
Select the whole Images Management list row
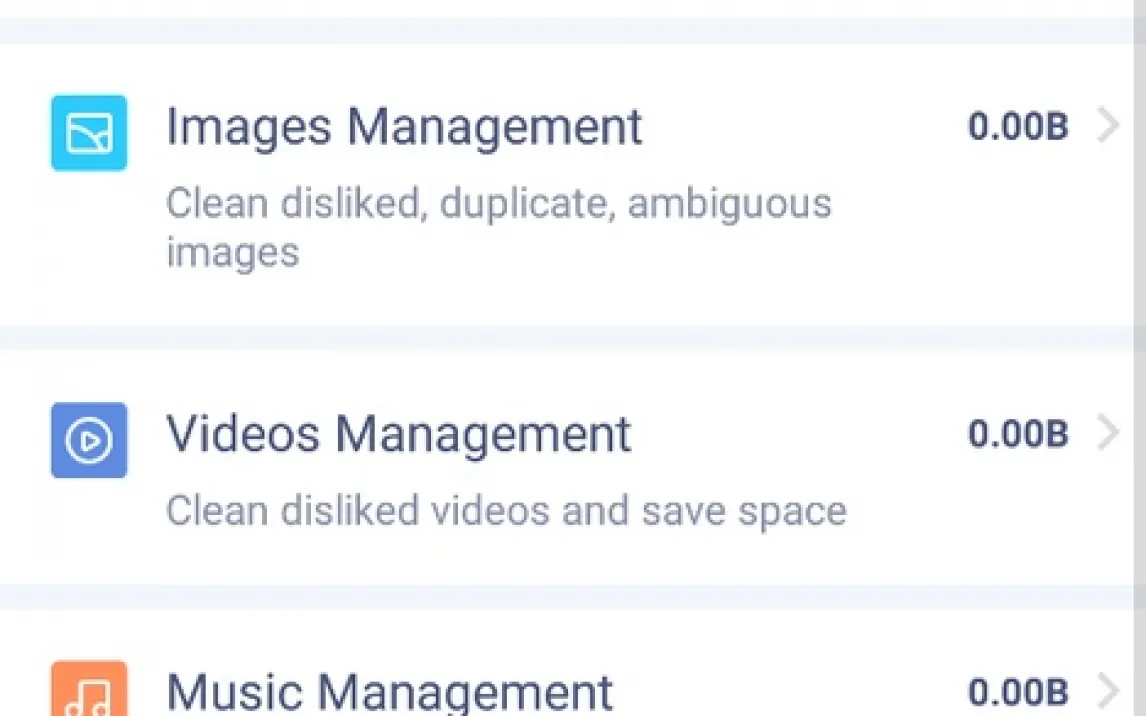(x=567, y=185)
